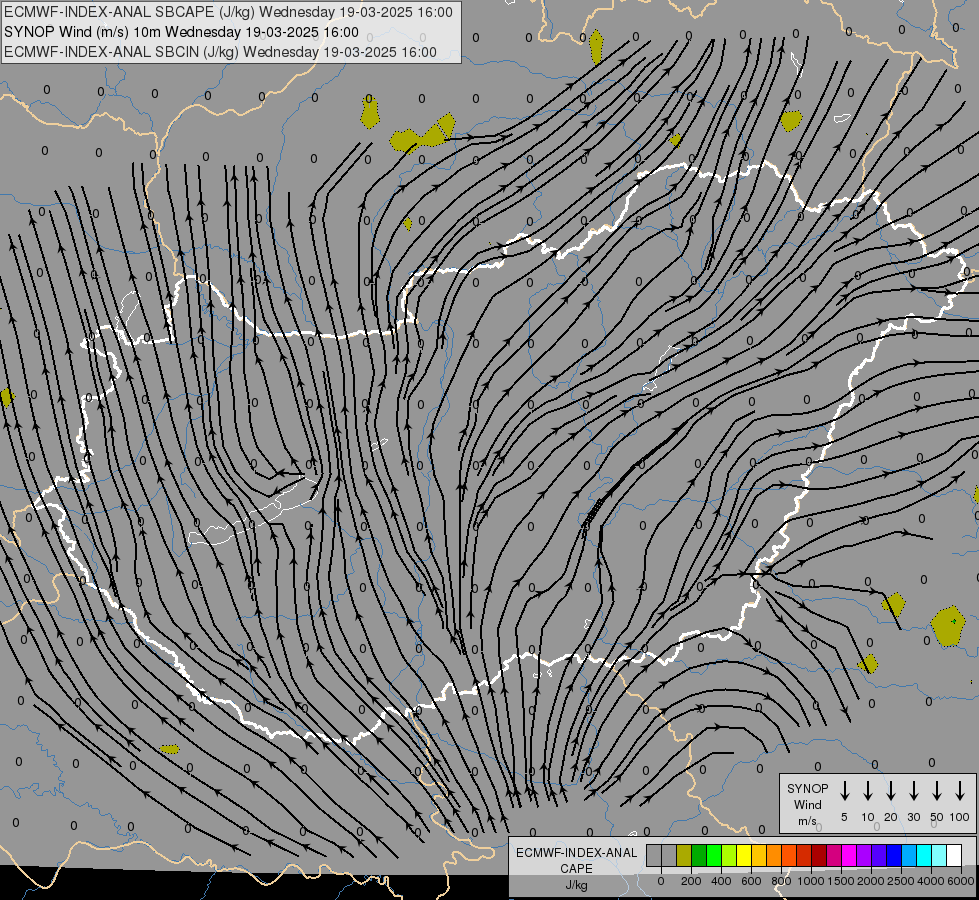This screenshot has width=979, height=900.
Task: Click the olive CAPE patch with green dot
Action: pos(948,626)
